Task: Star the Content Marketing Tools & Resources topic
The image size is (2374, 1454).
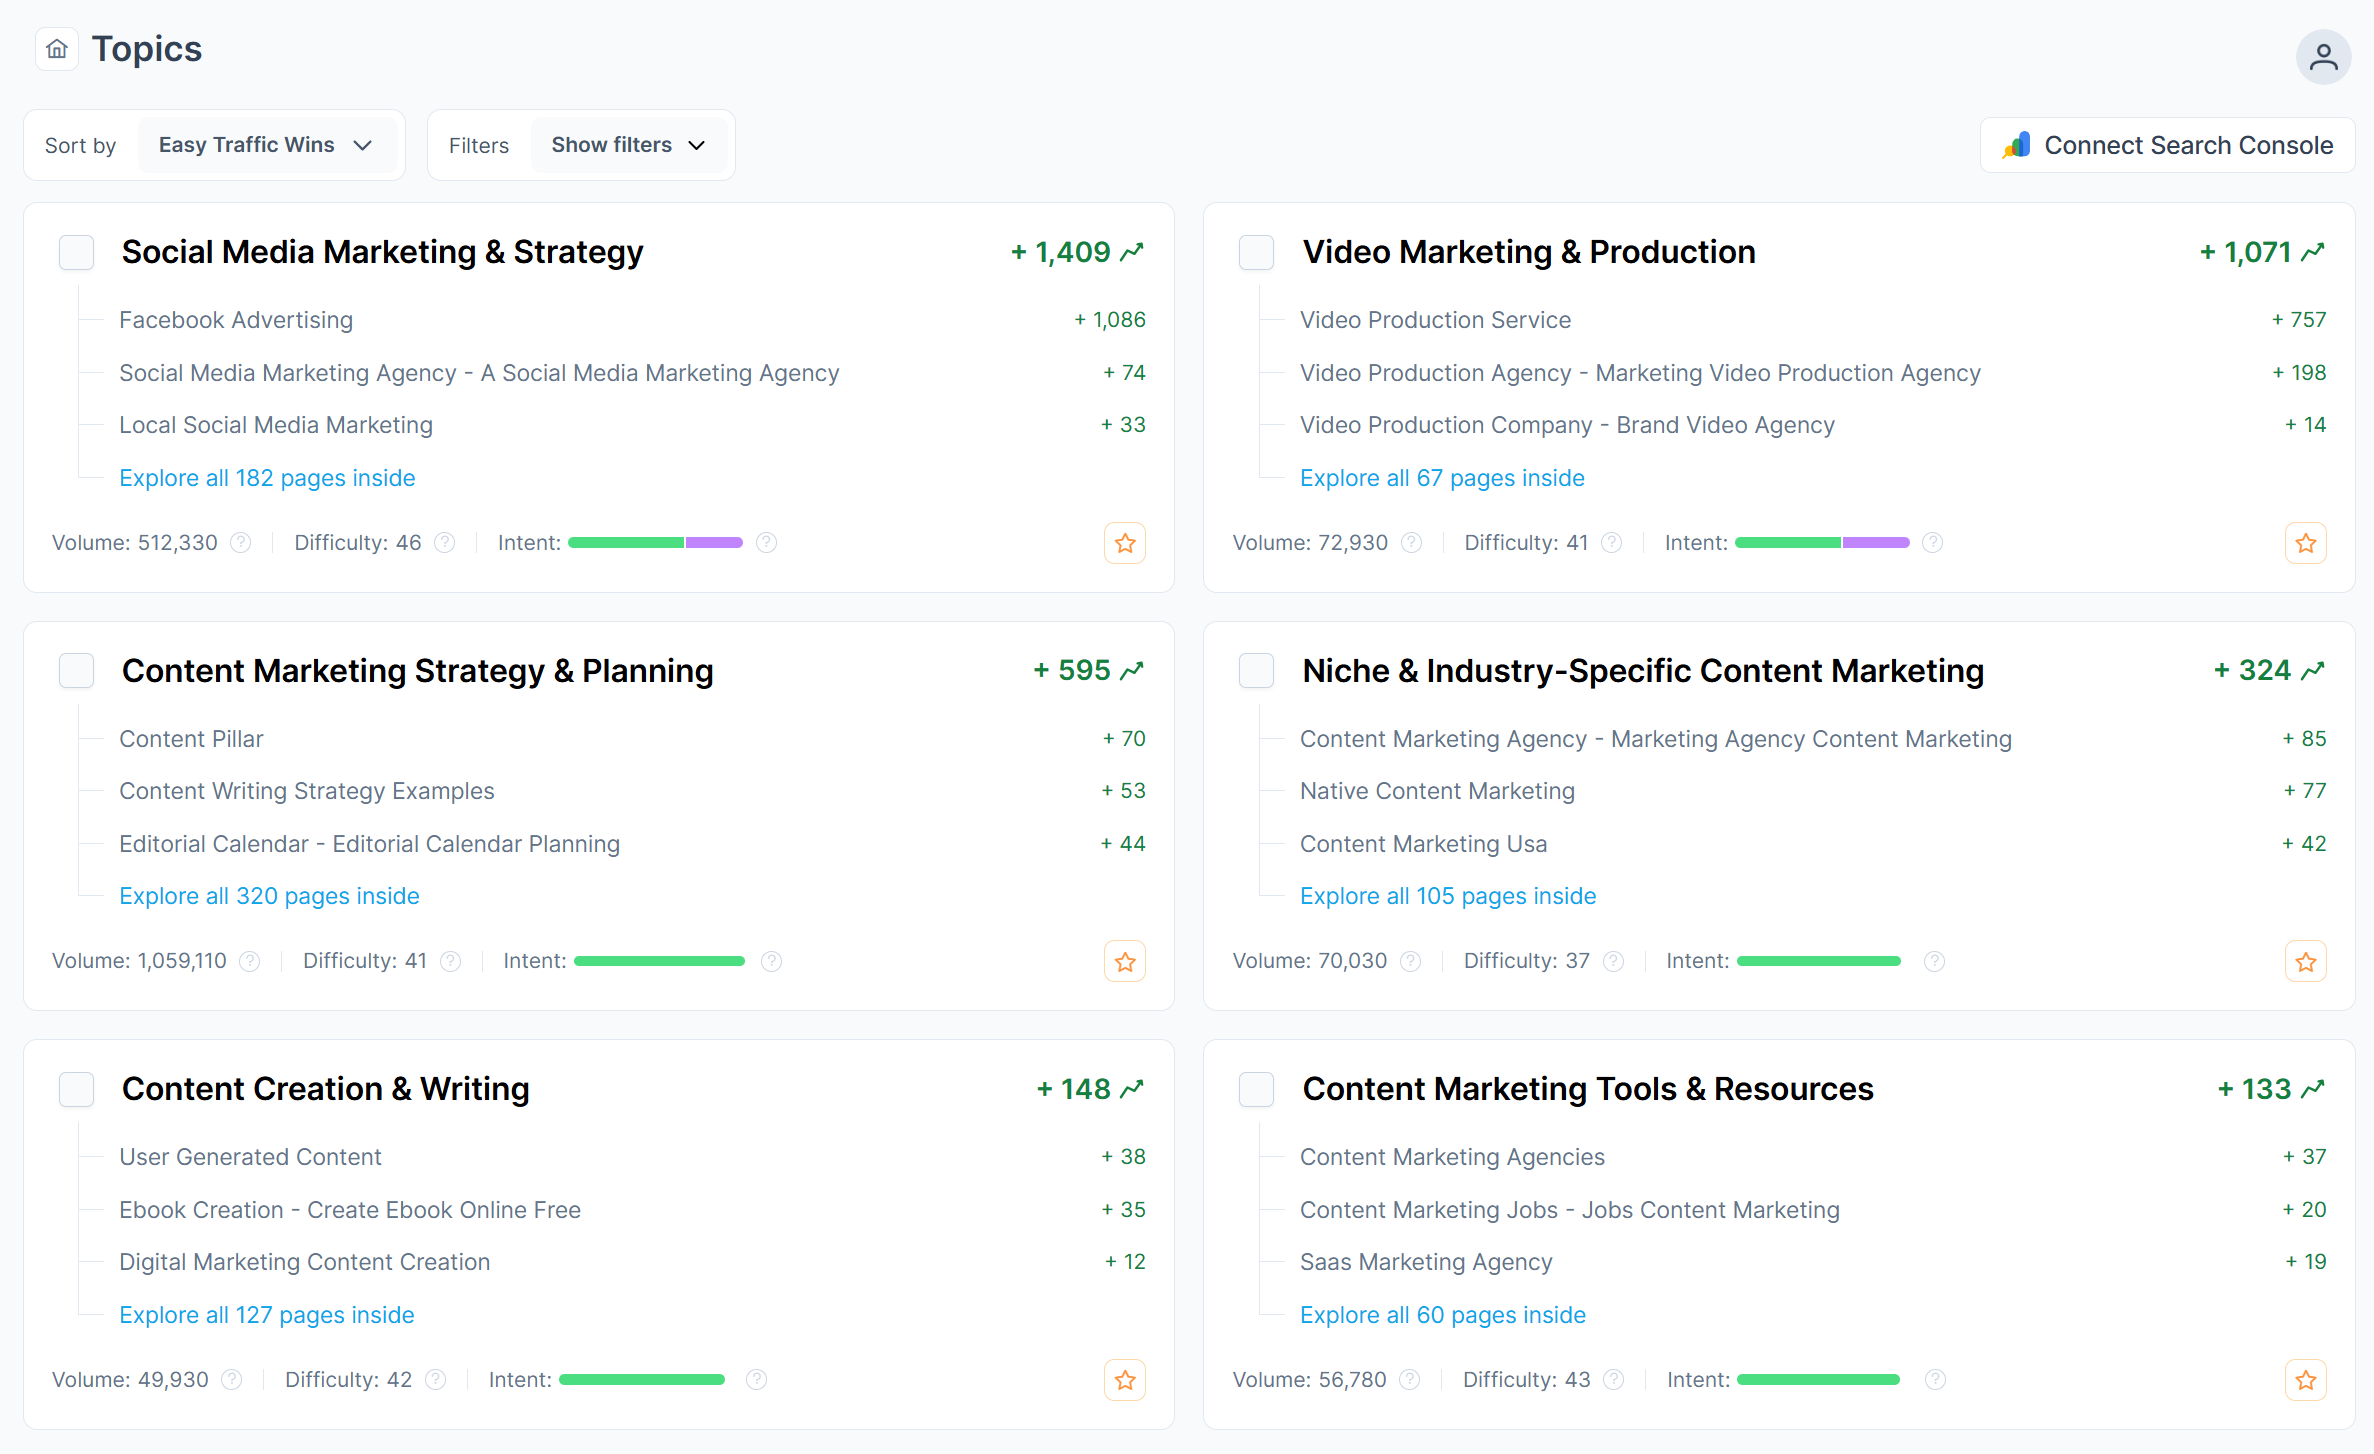Action: (x=2305, y=1380)
